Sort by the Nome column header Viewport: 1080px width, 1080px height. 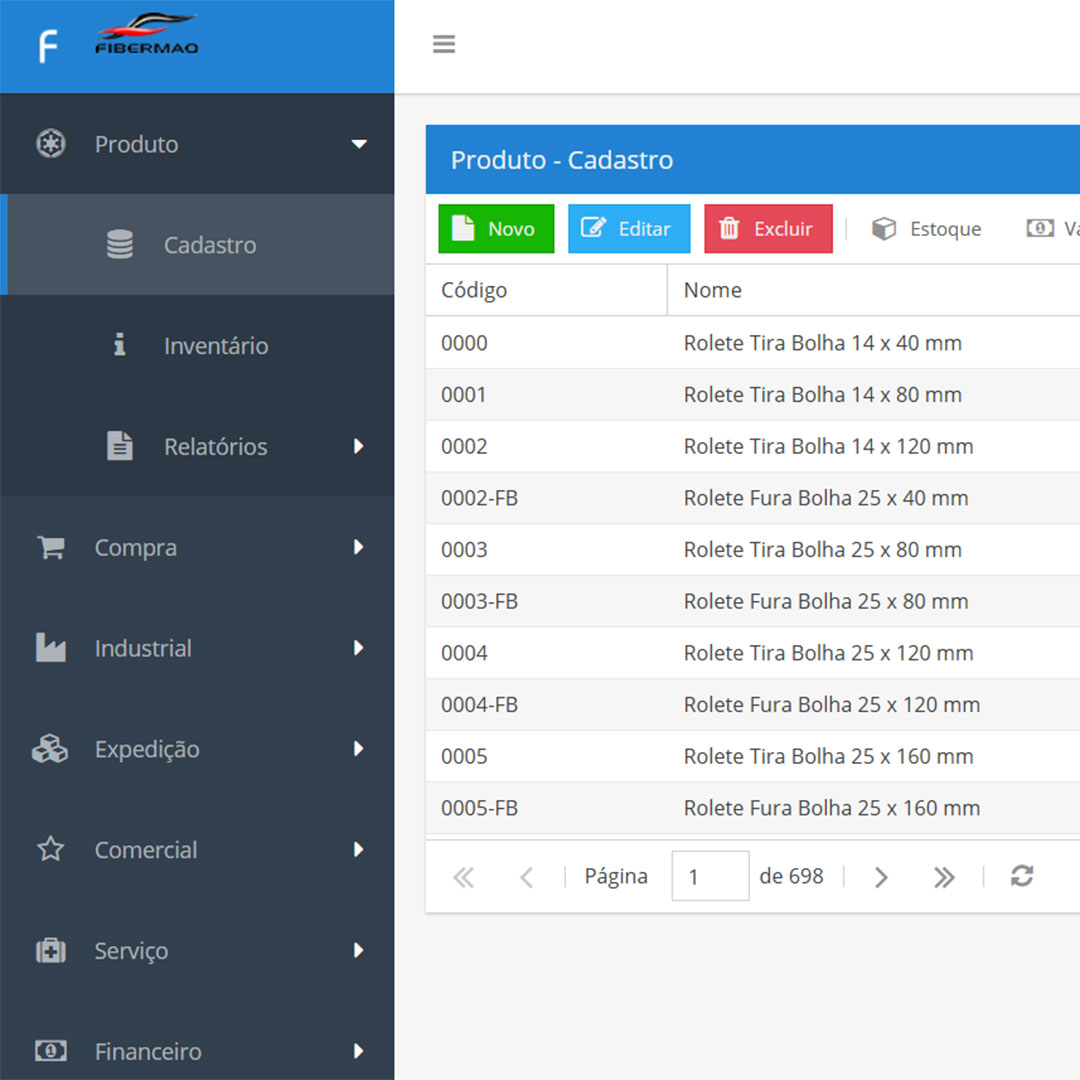[873, 290]
